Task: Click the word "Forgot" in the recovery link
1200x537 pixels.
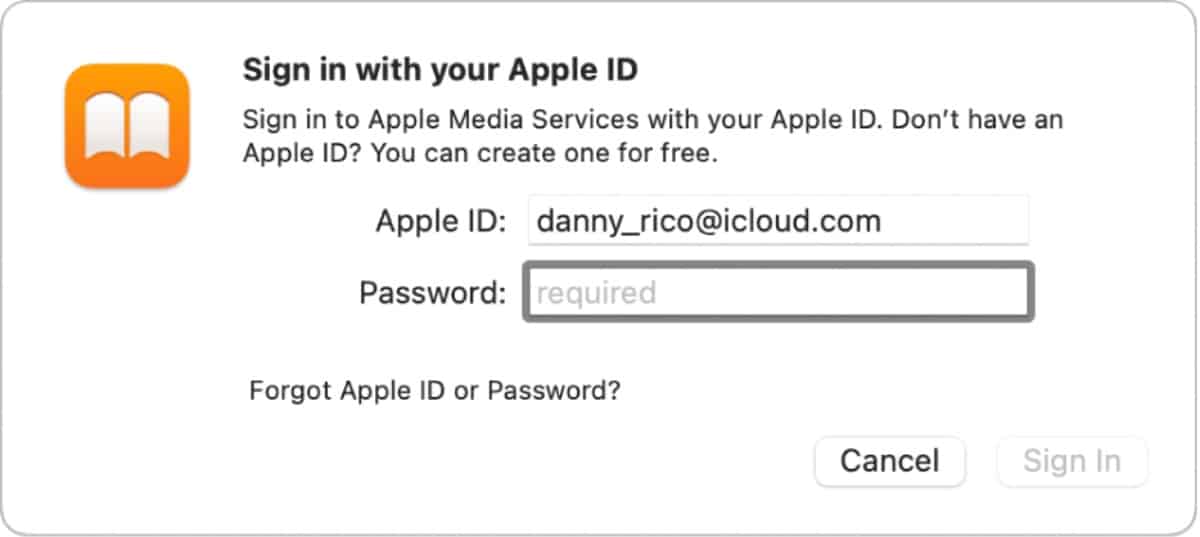Action: tap(291, 389)
